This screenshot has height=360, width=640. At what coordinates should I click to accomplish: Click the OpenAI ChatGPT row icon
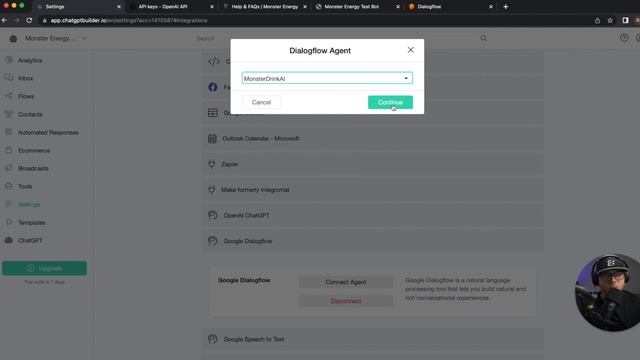[x=213, y=215]
